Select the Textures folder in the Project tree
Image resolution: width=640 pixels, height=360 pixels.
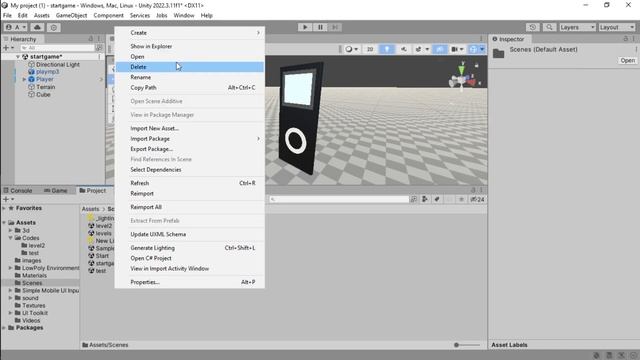[x=33, y=305]
